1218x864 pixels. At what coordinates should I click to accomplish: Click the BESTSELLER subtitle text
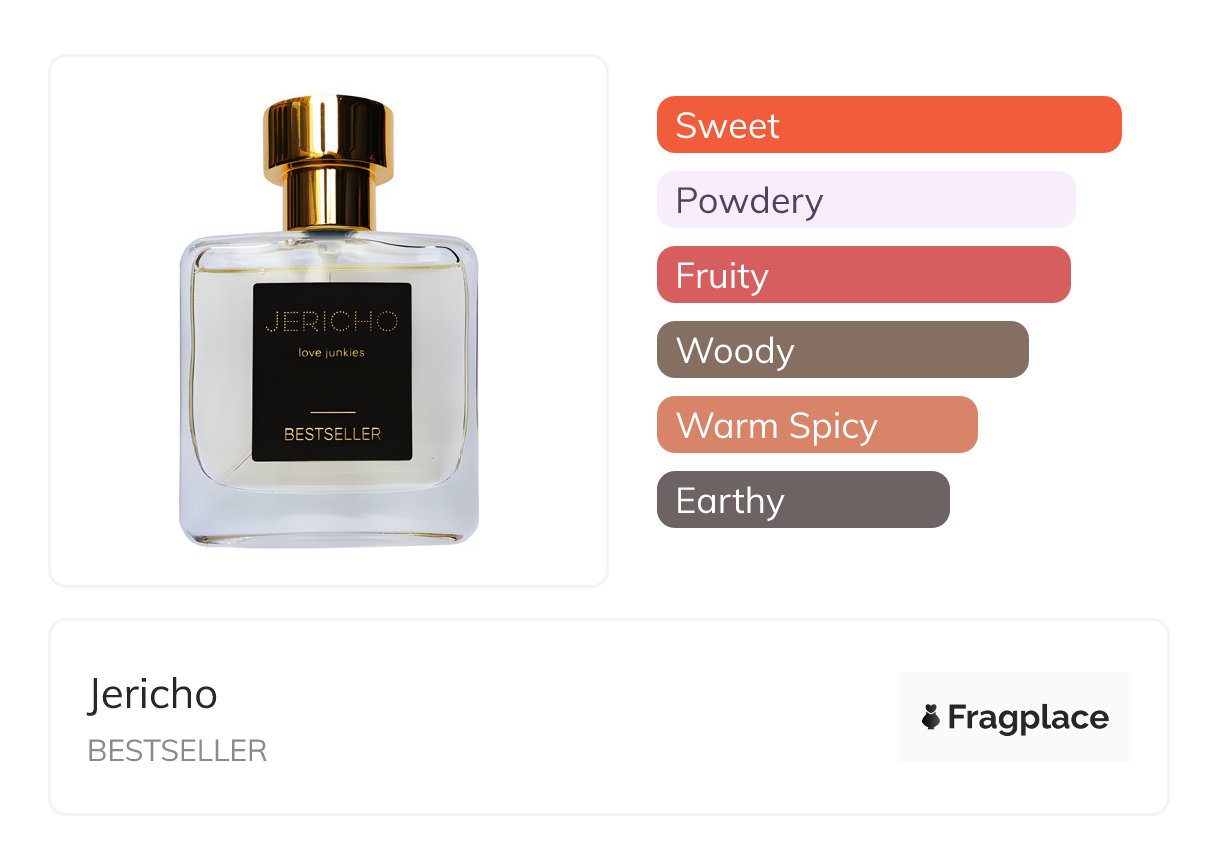178,751
